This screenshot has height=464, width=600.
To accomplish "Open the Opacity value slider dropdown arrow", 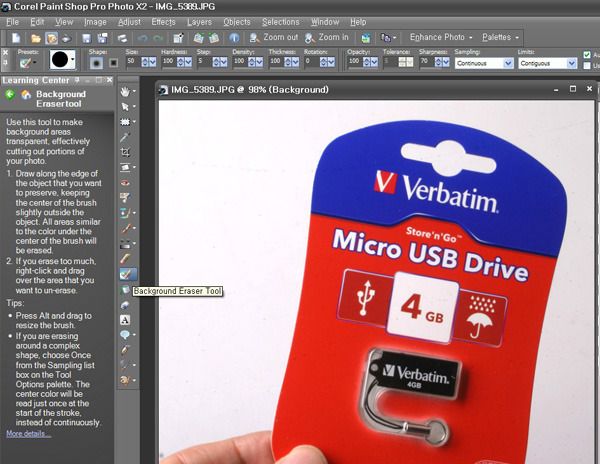I will coord(374,62).
